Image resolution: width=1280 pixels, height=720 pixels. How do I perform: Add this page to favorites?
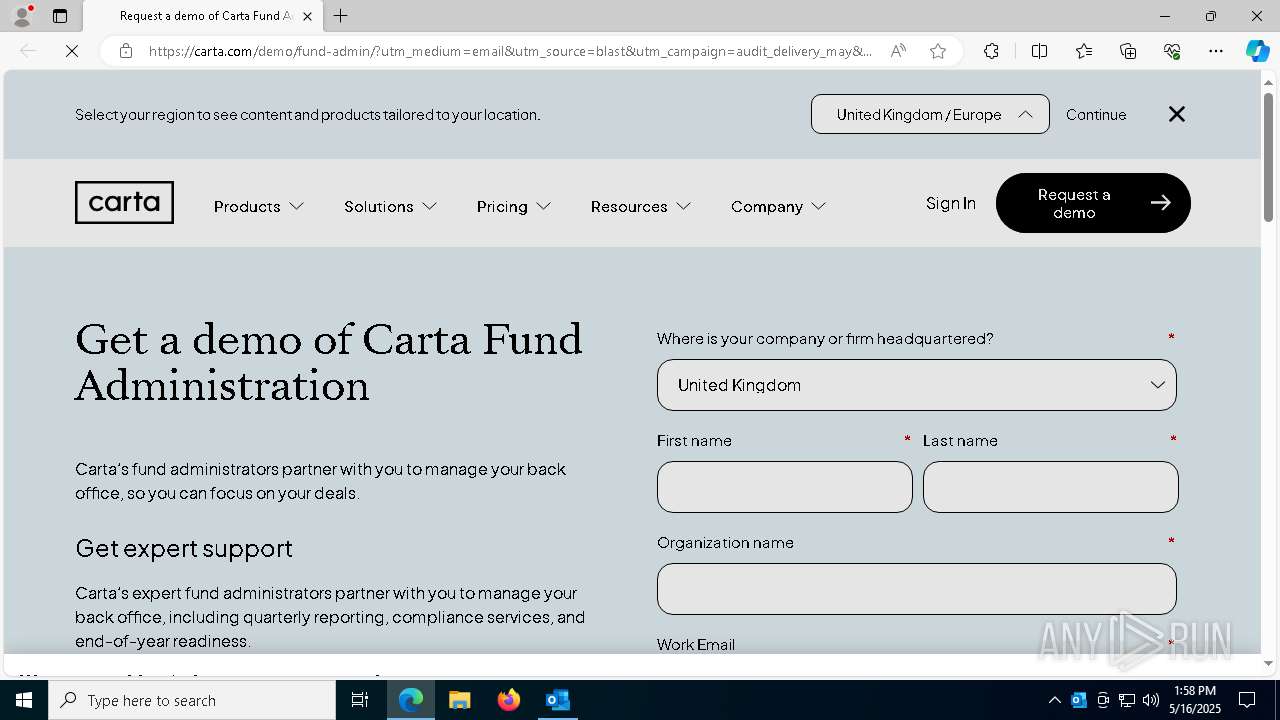tap(938, 51)
